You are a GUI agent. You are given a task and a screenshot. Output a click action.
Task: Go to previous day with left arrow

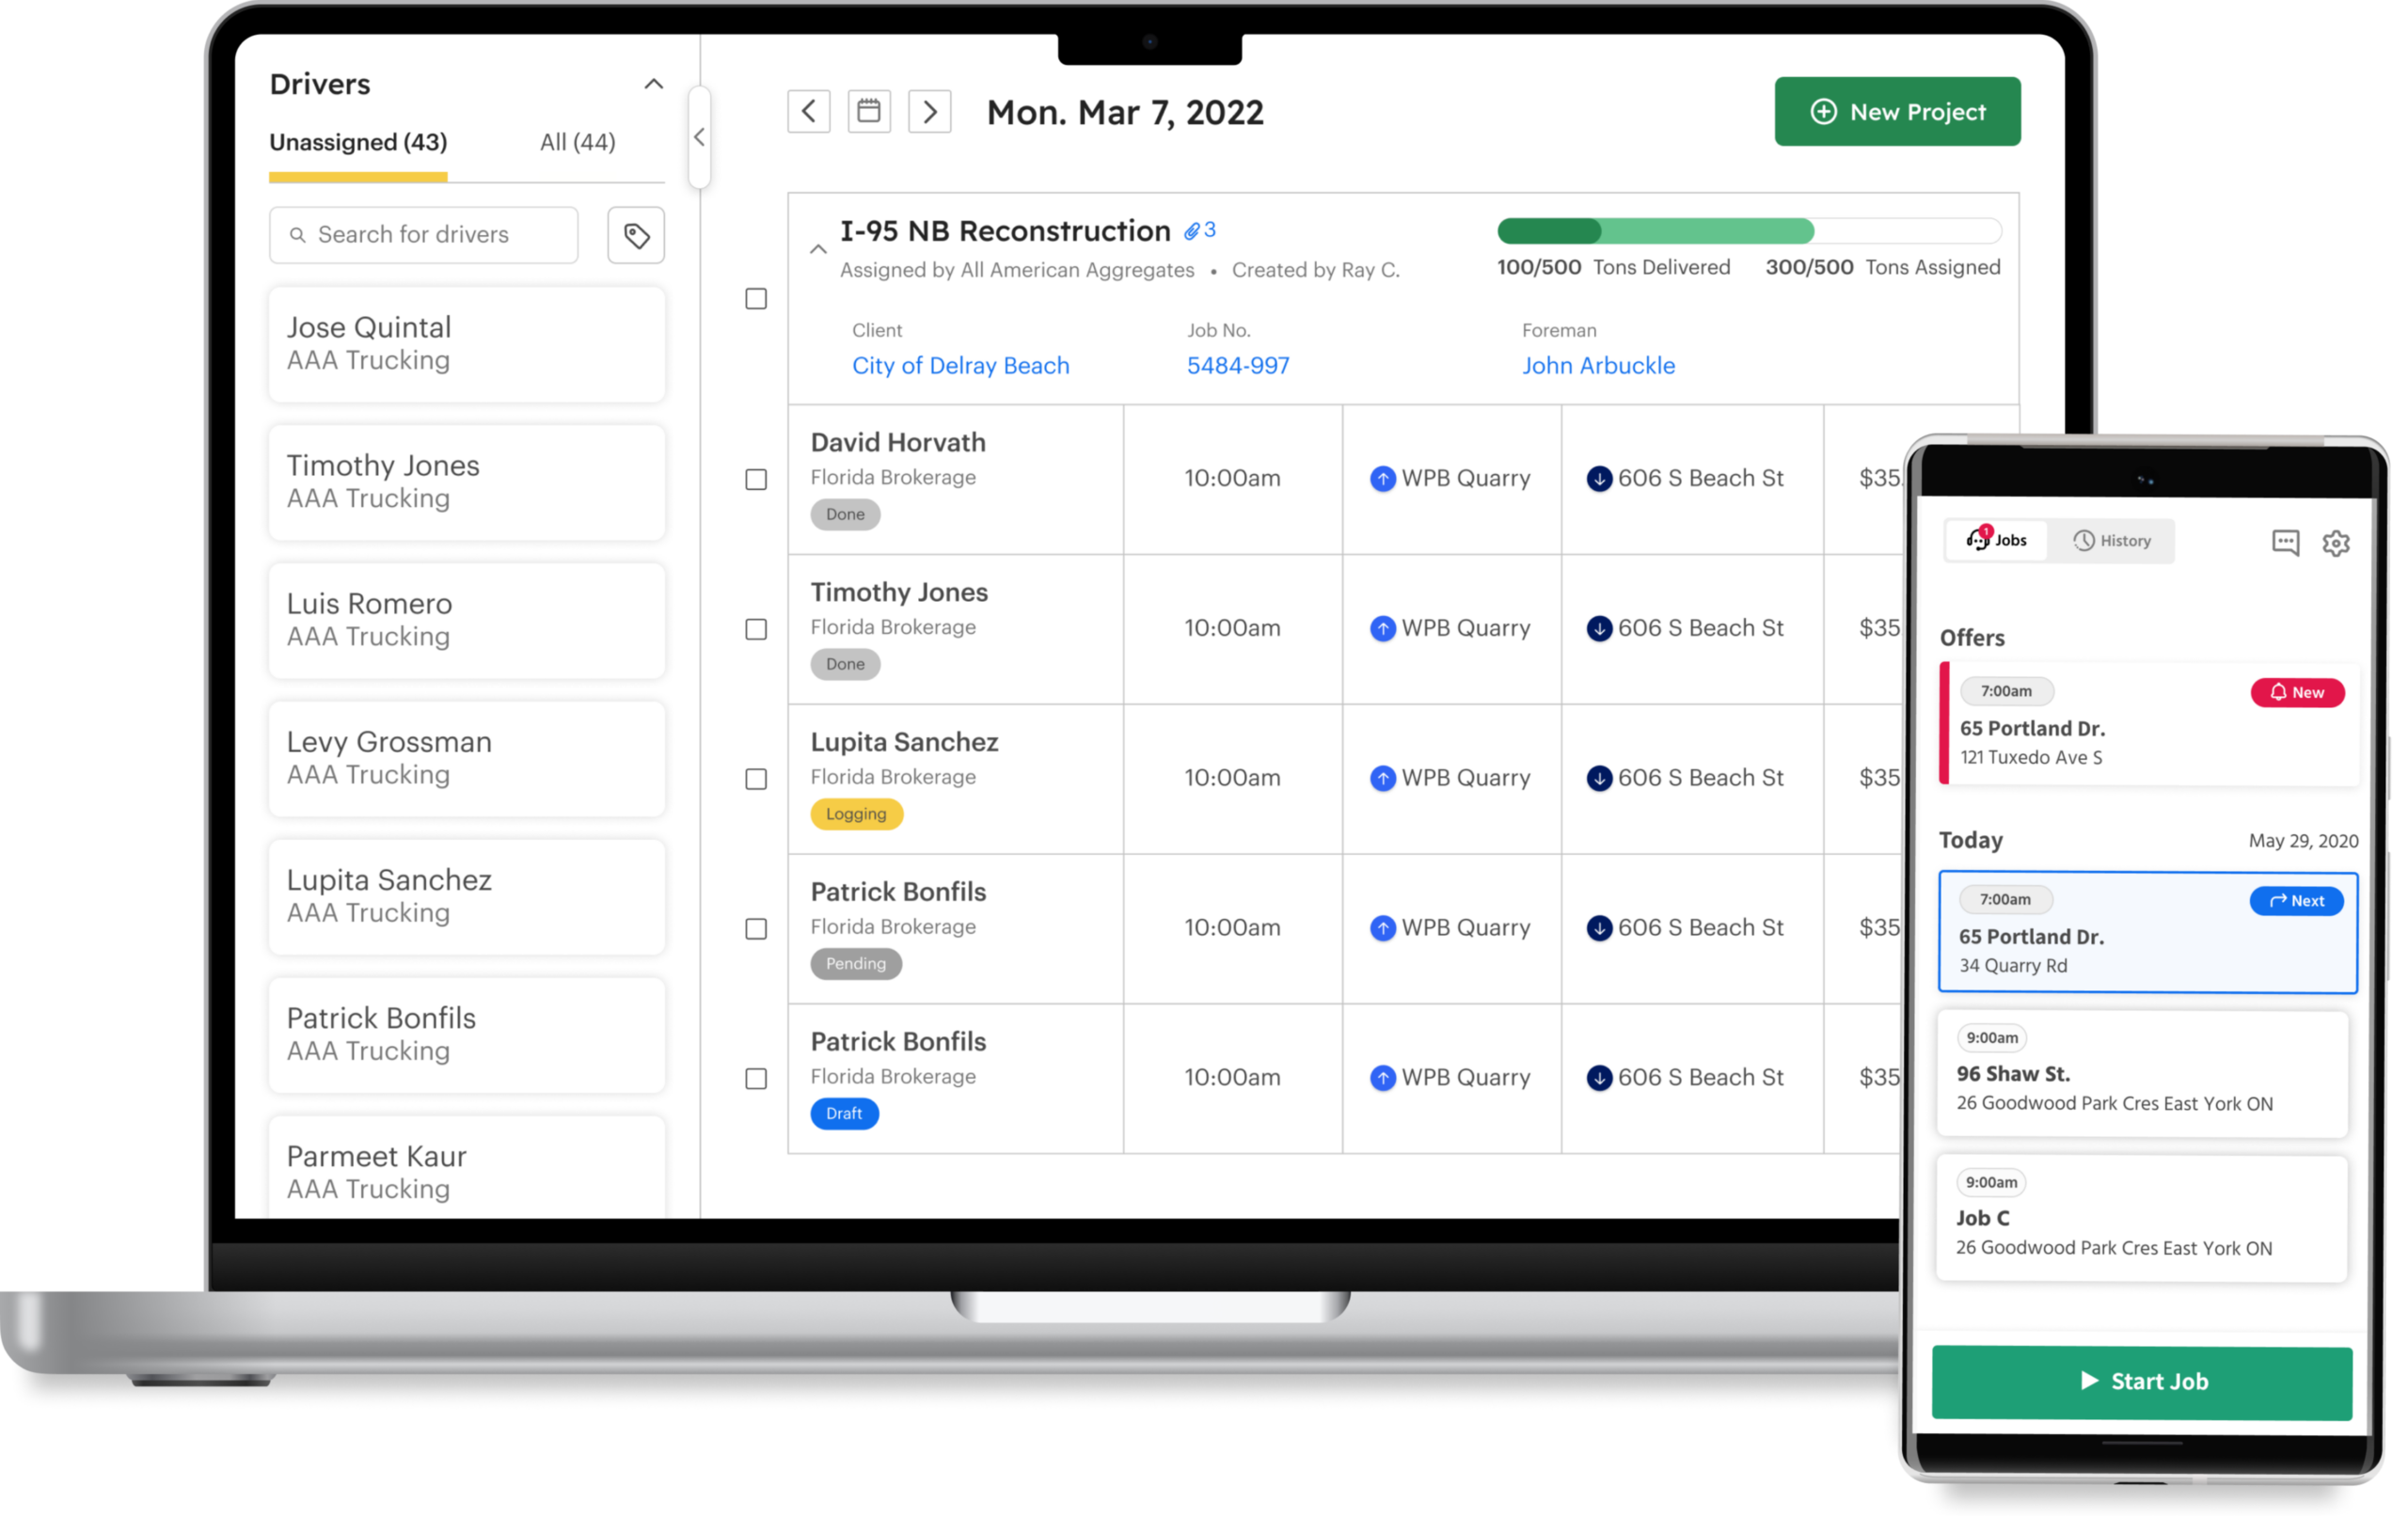808,111
